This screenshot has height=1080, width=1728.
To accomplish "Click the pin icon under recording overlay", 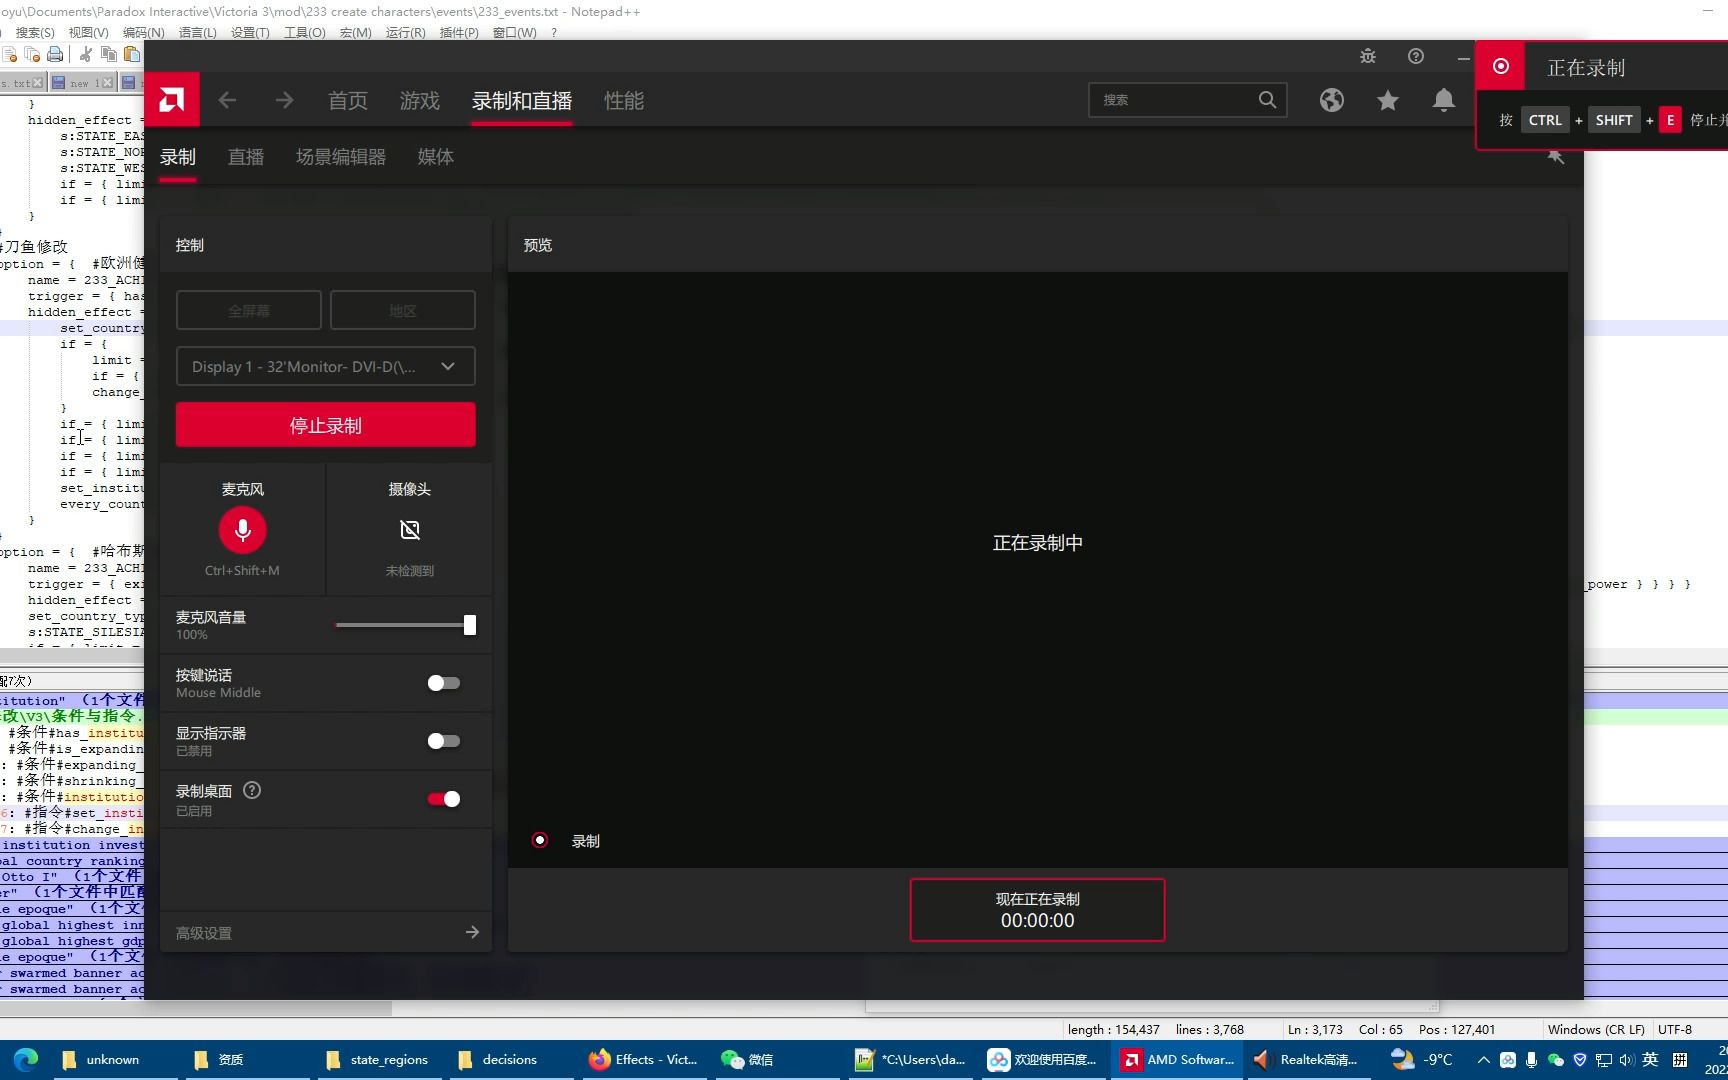I will 1556,157.
